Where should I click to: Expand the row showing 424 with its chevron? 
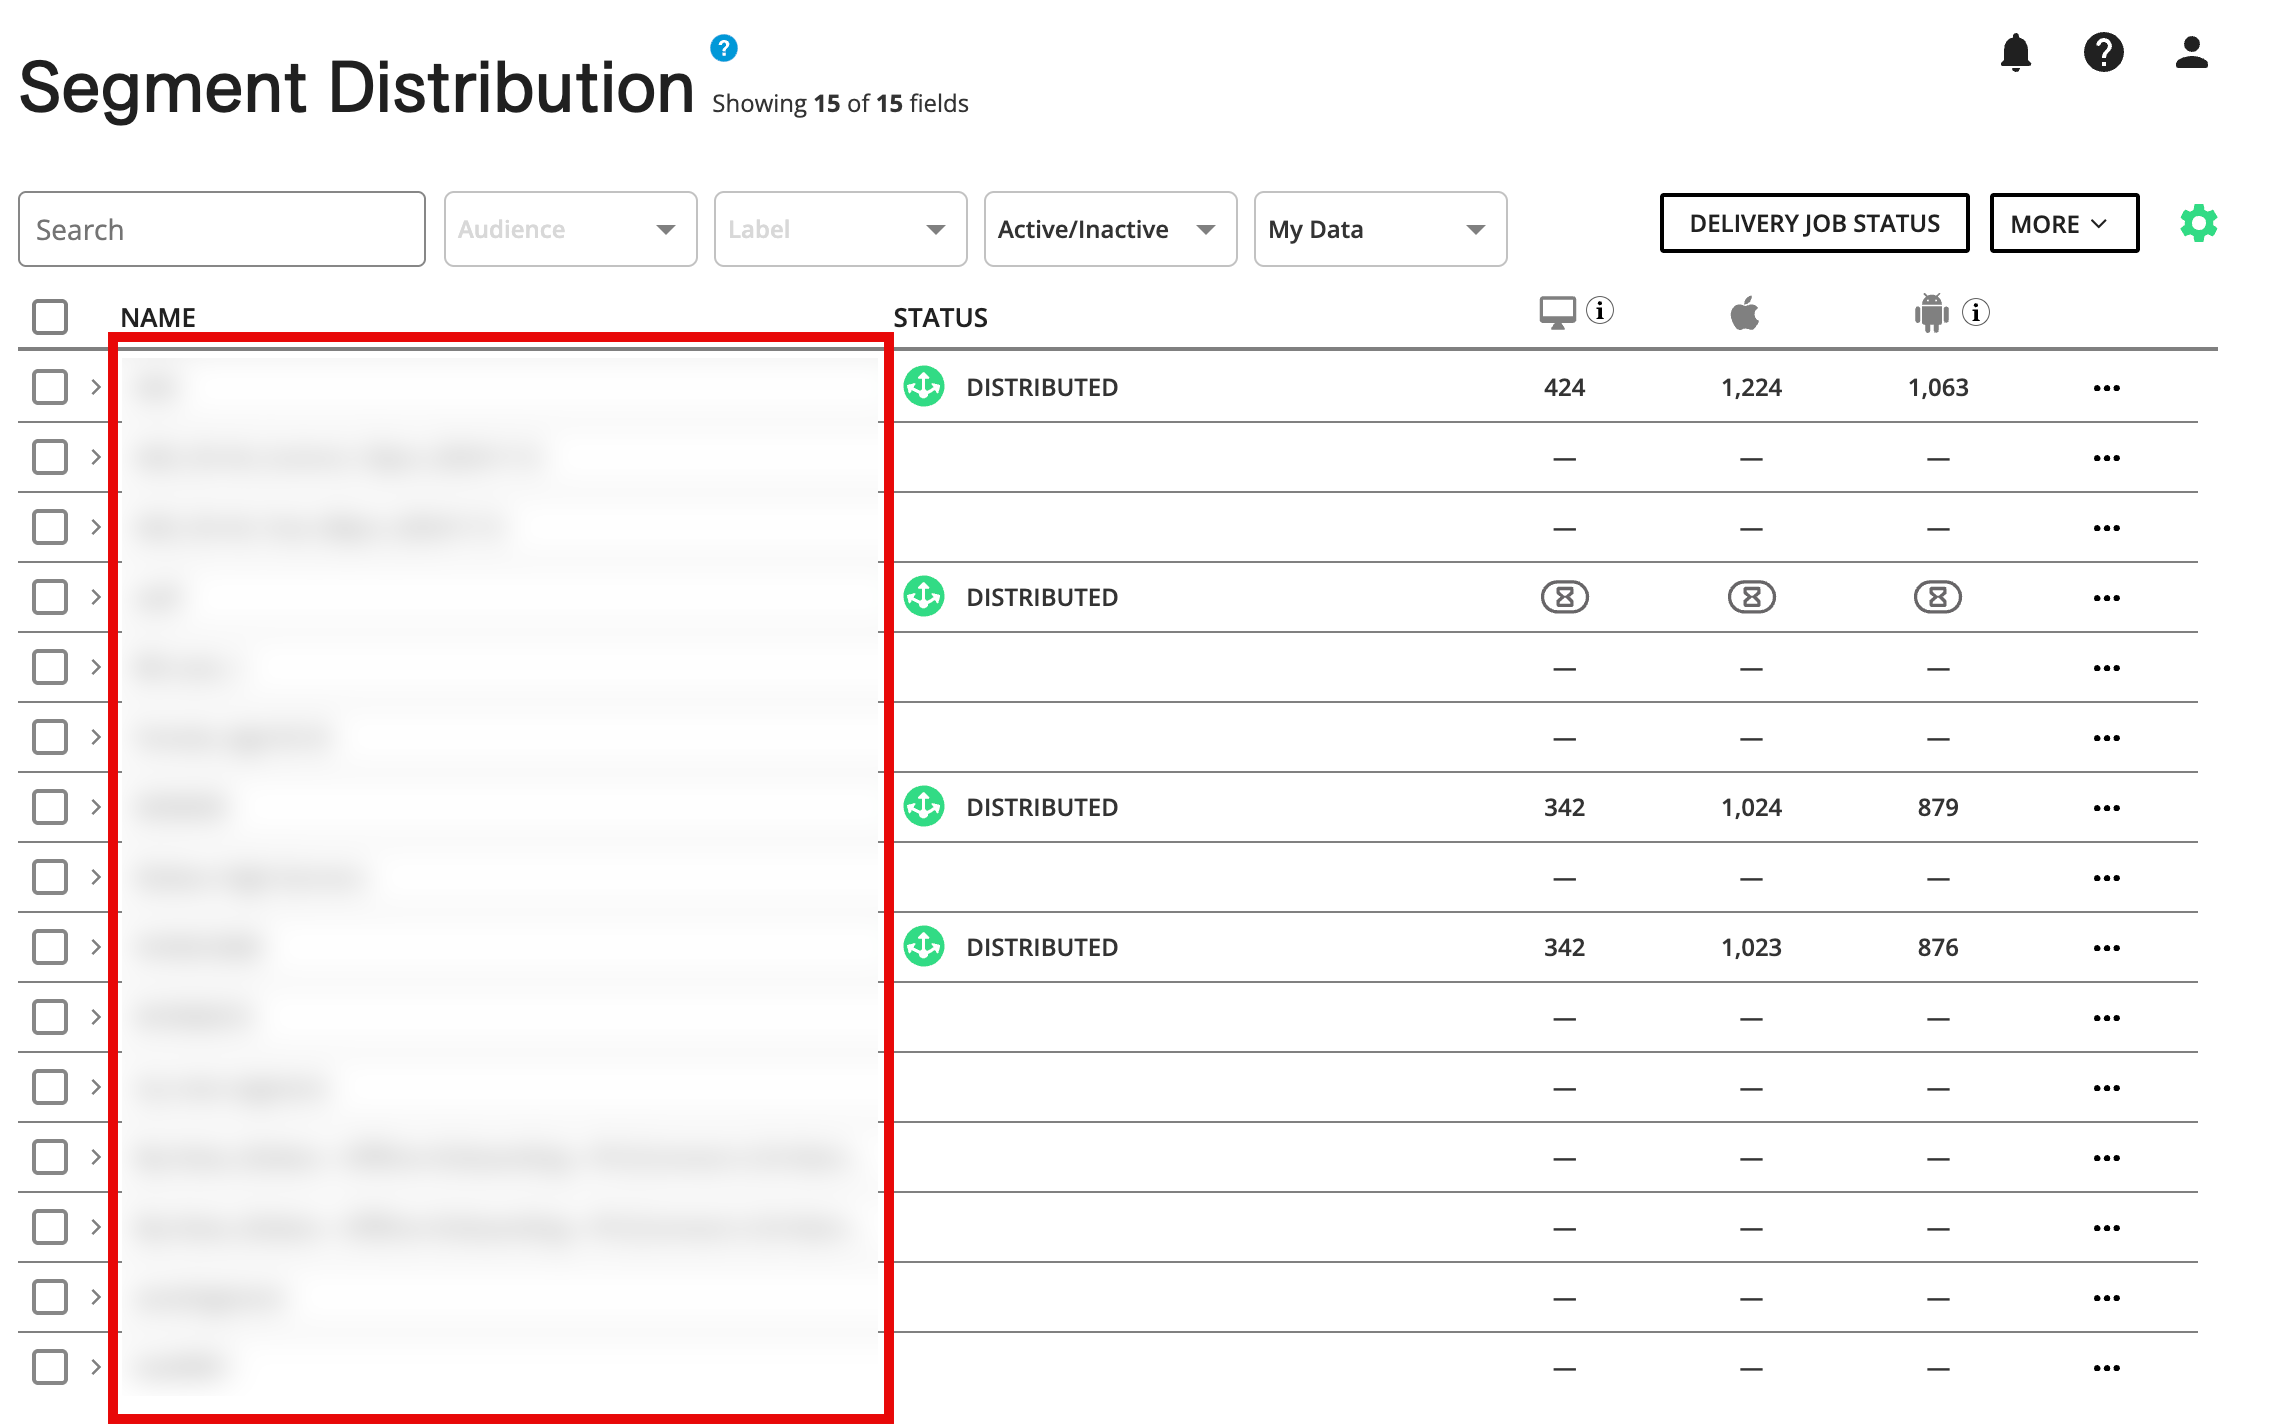click(x=96, y=387)
